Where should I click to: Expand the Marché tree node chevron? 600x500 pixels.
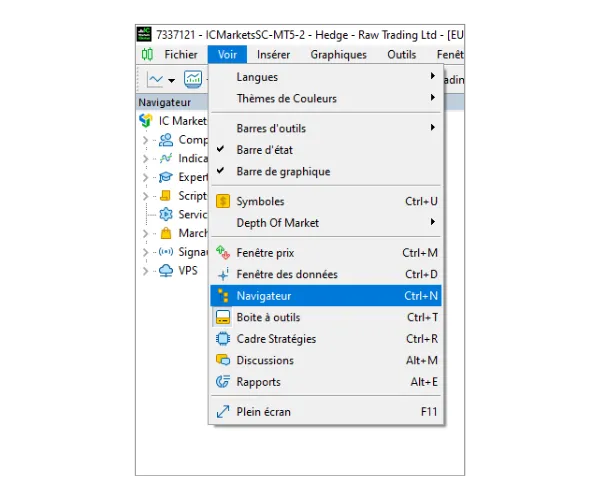coord(145,233)
